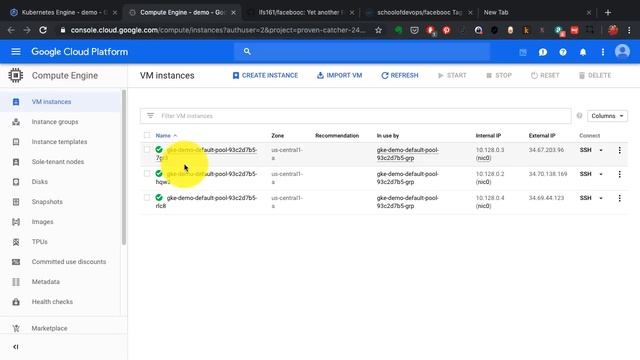Click the browser address bar URL
The image size is (640, 360).
pos(218,30)
